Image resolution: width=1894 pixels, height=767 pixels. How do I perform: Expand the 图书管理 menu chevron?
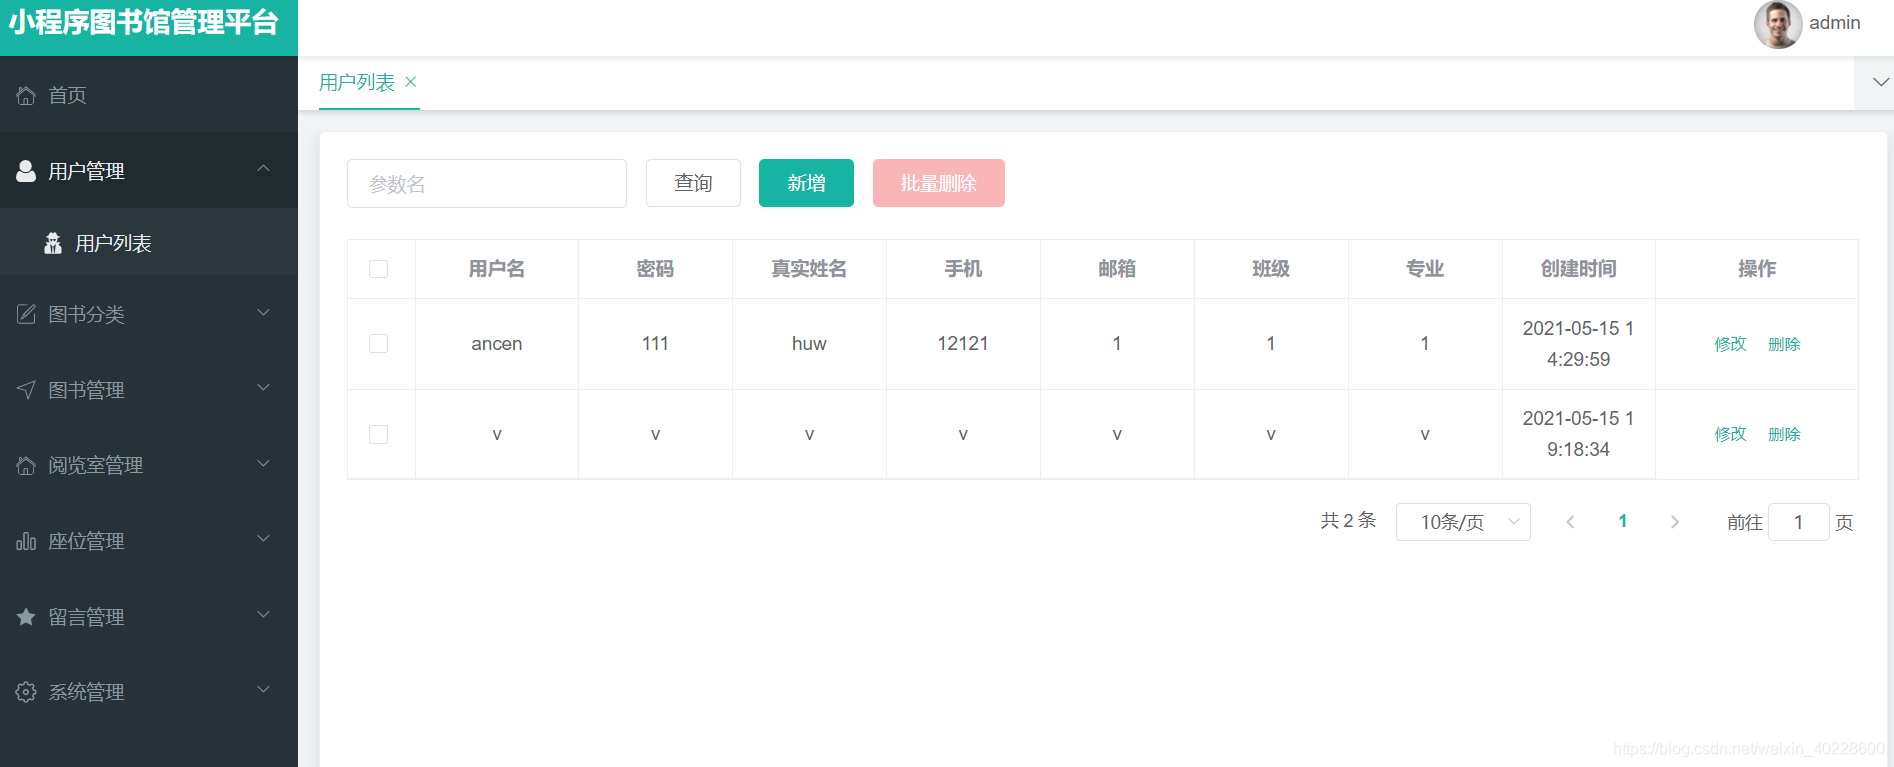click(x=263, y=388)
